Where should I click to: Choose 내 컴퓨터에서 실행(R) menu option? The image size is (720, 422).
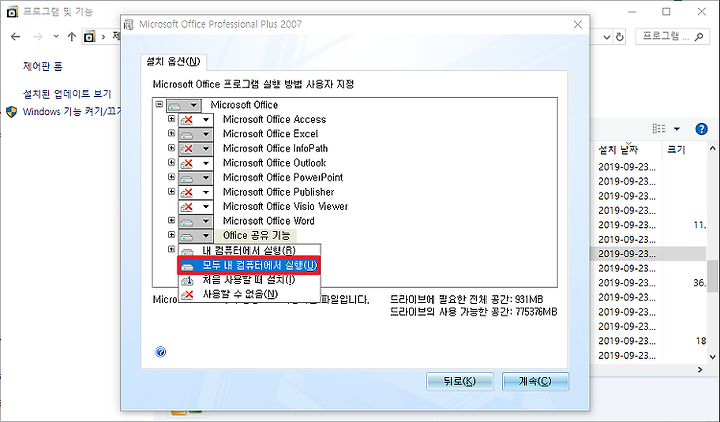click(249, 251)
